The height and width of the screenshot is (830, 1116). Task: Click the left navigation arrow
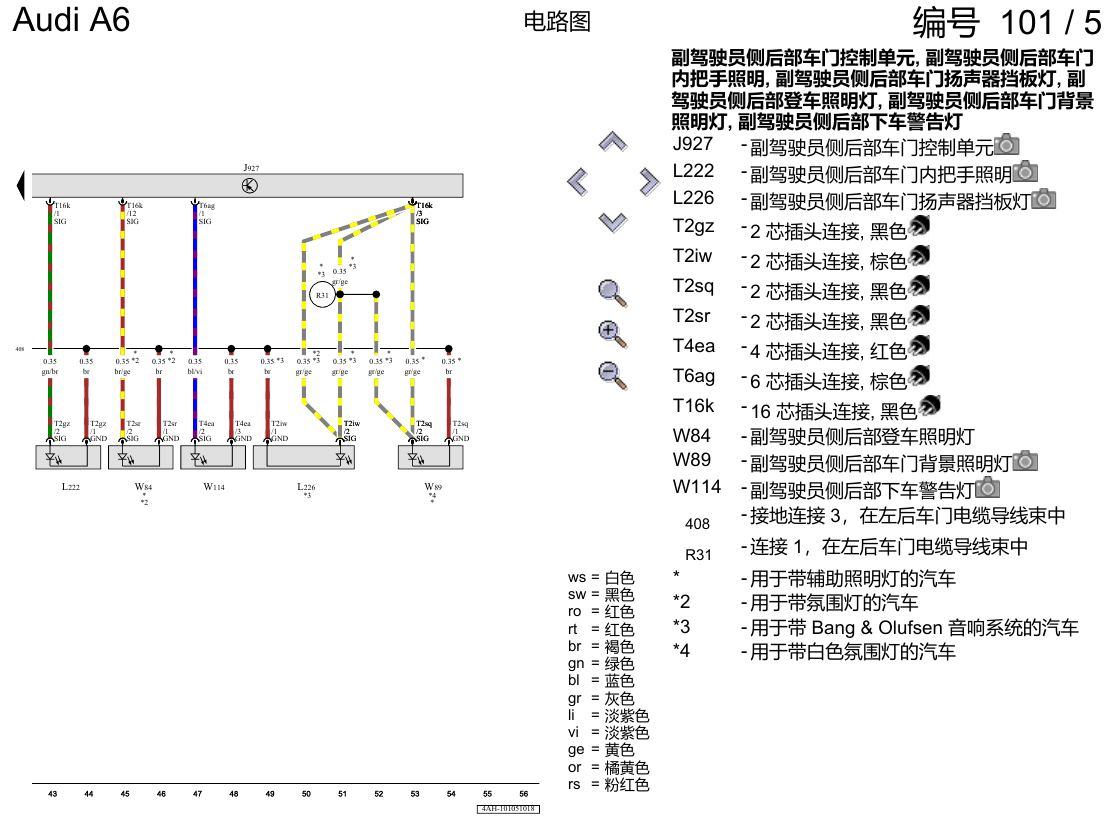(578, 182)
